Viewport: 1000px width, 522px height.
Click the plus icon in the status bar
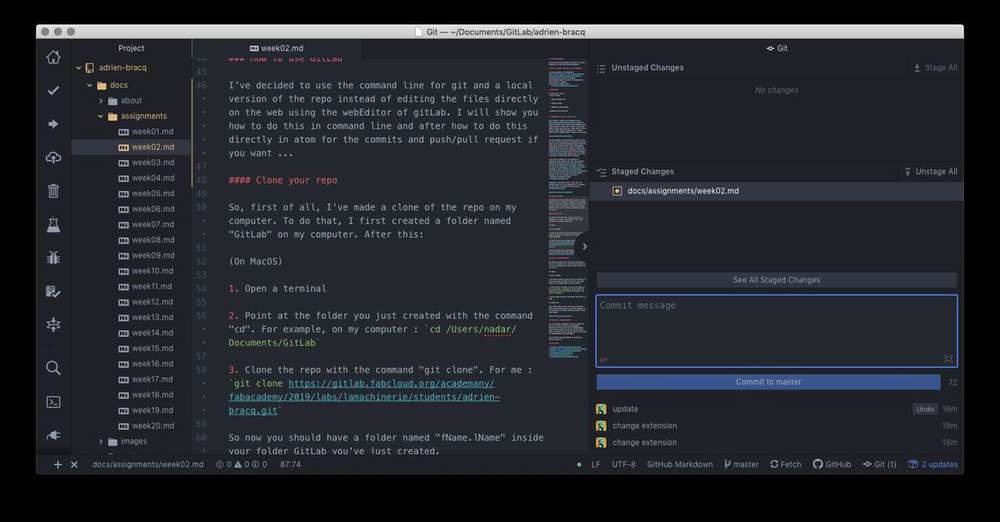(57, 465)
